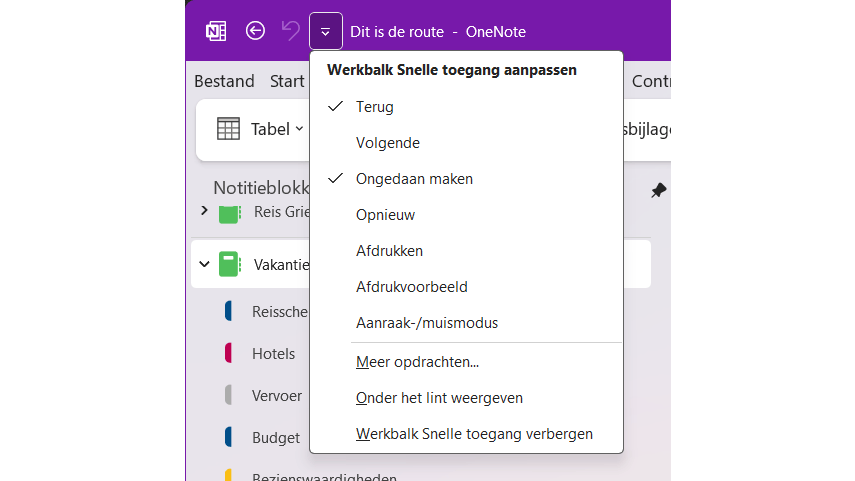855x481 pixels.
Task: Uncheck Terug in the Quick Access menu
Action: pyautogui.click(x=375, y=107)
